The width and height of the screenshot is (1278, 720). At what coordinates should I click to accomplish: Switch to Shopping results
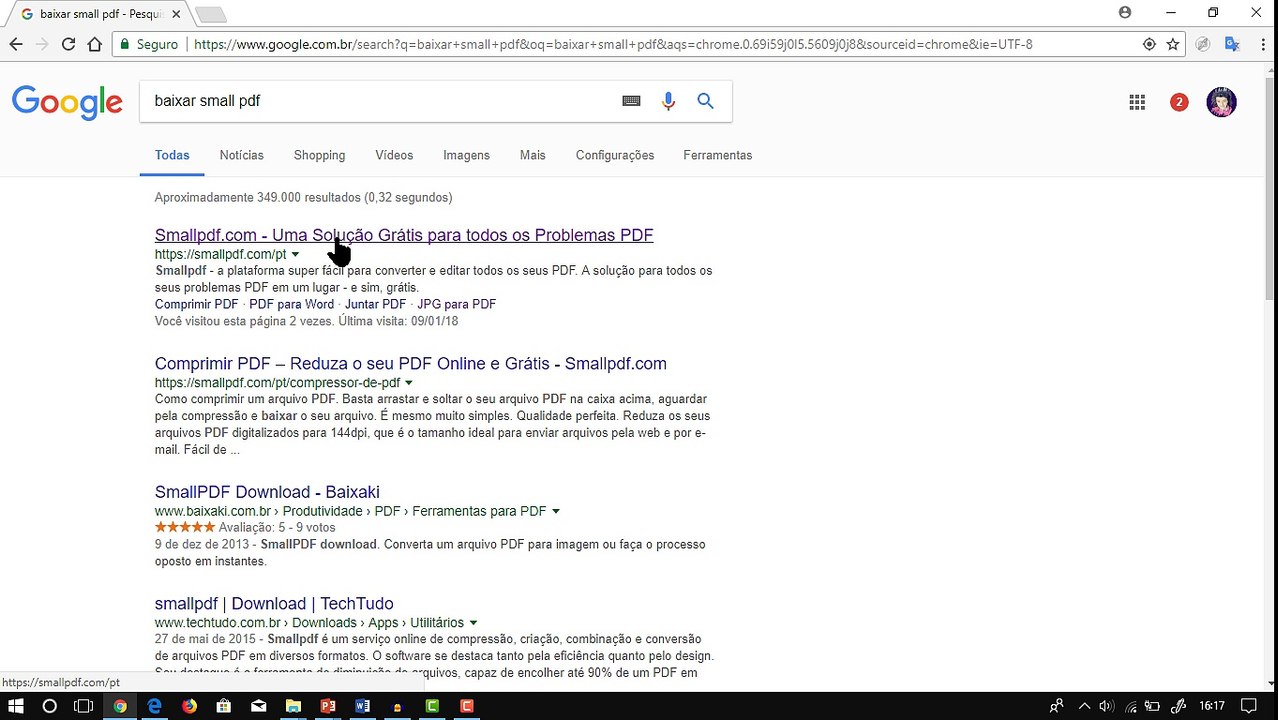(319, 155)
